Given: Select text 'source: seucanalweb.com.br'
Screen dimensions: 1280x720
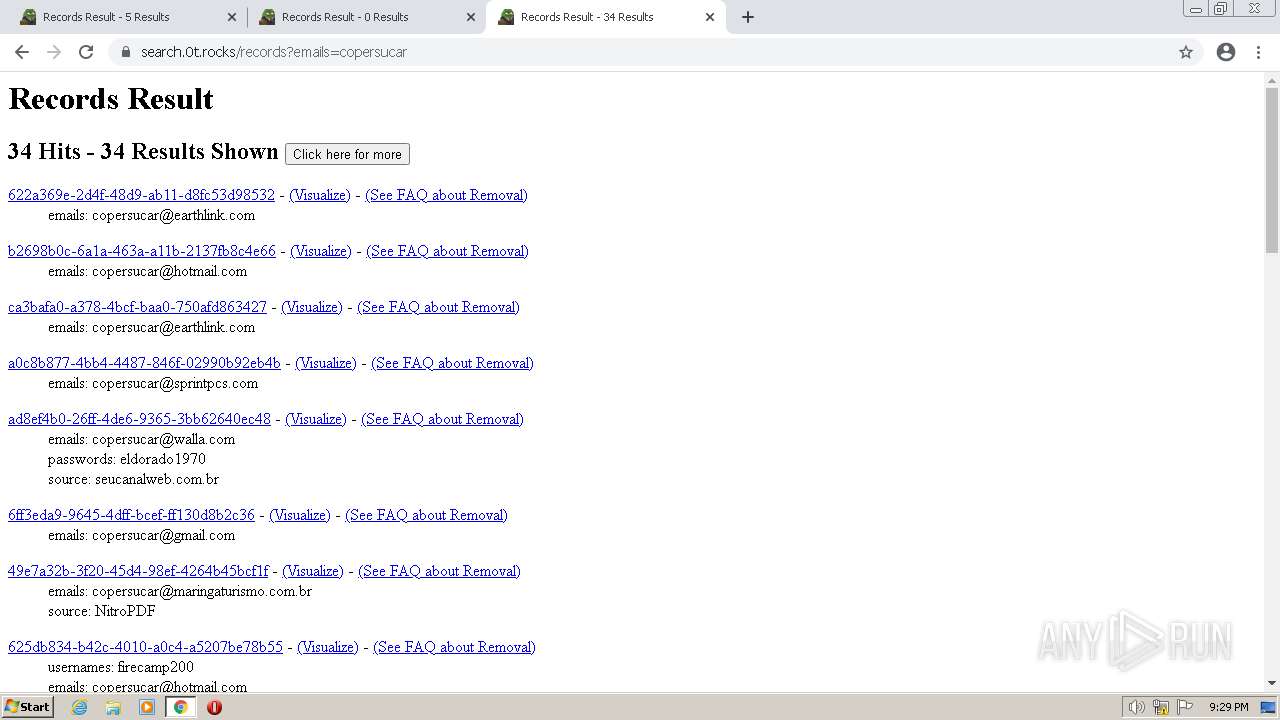Looking at the screenshot, I should point(133,479).
